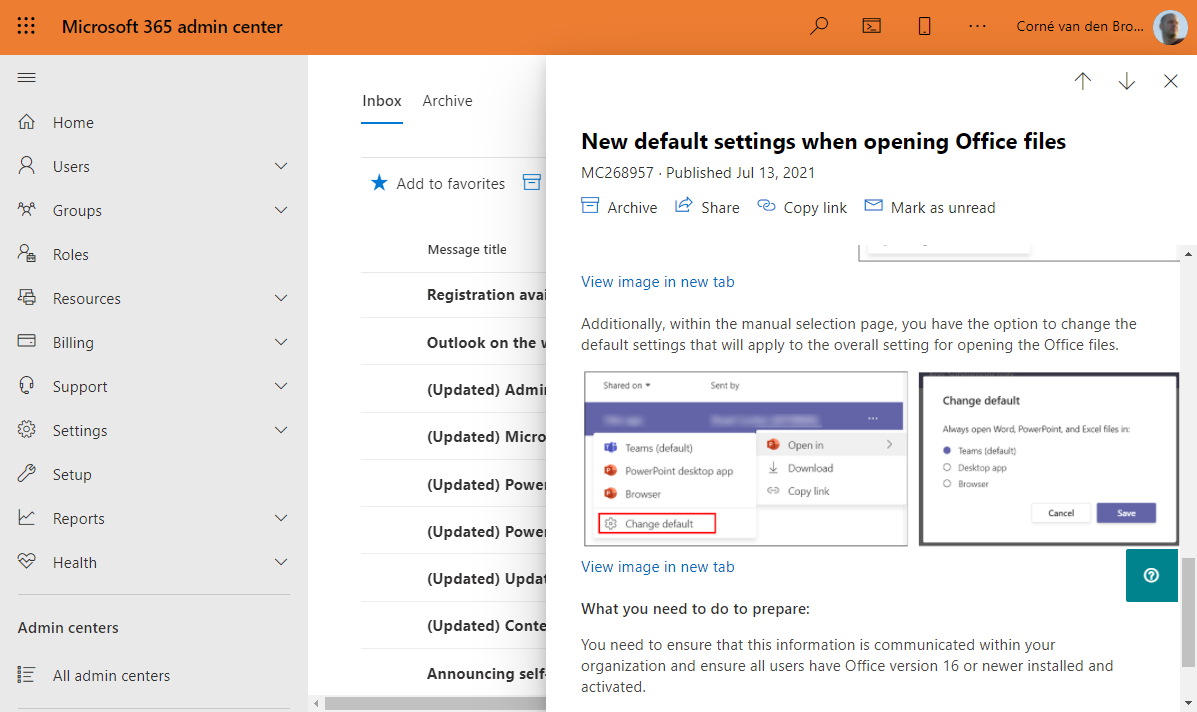
Task: Click the Microsoft 365 admin center title
Action: coord(172,27)
